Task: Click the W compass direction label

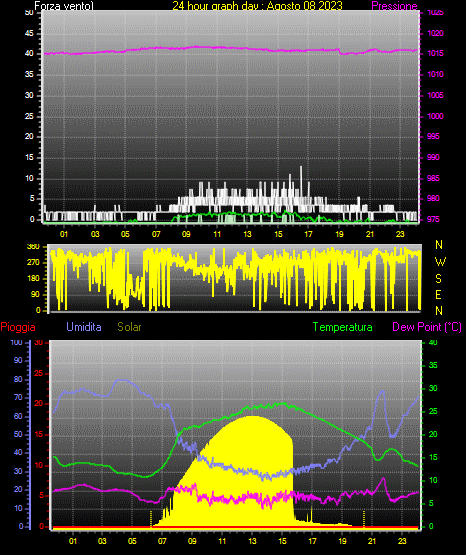Action: [440, 262]
